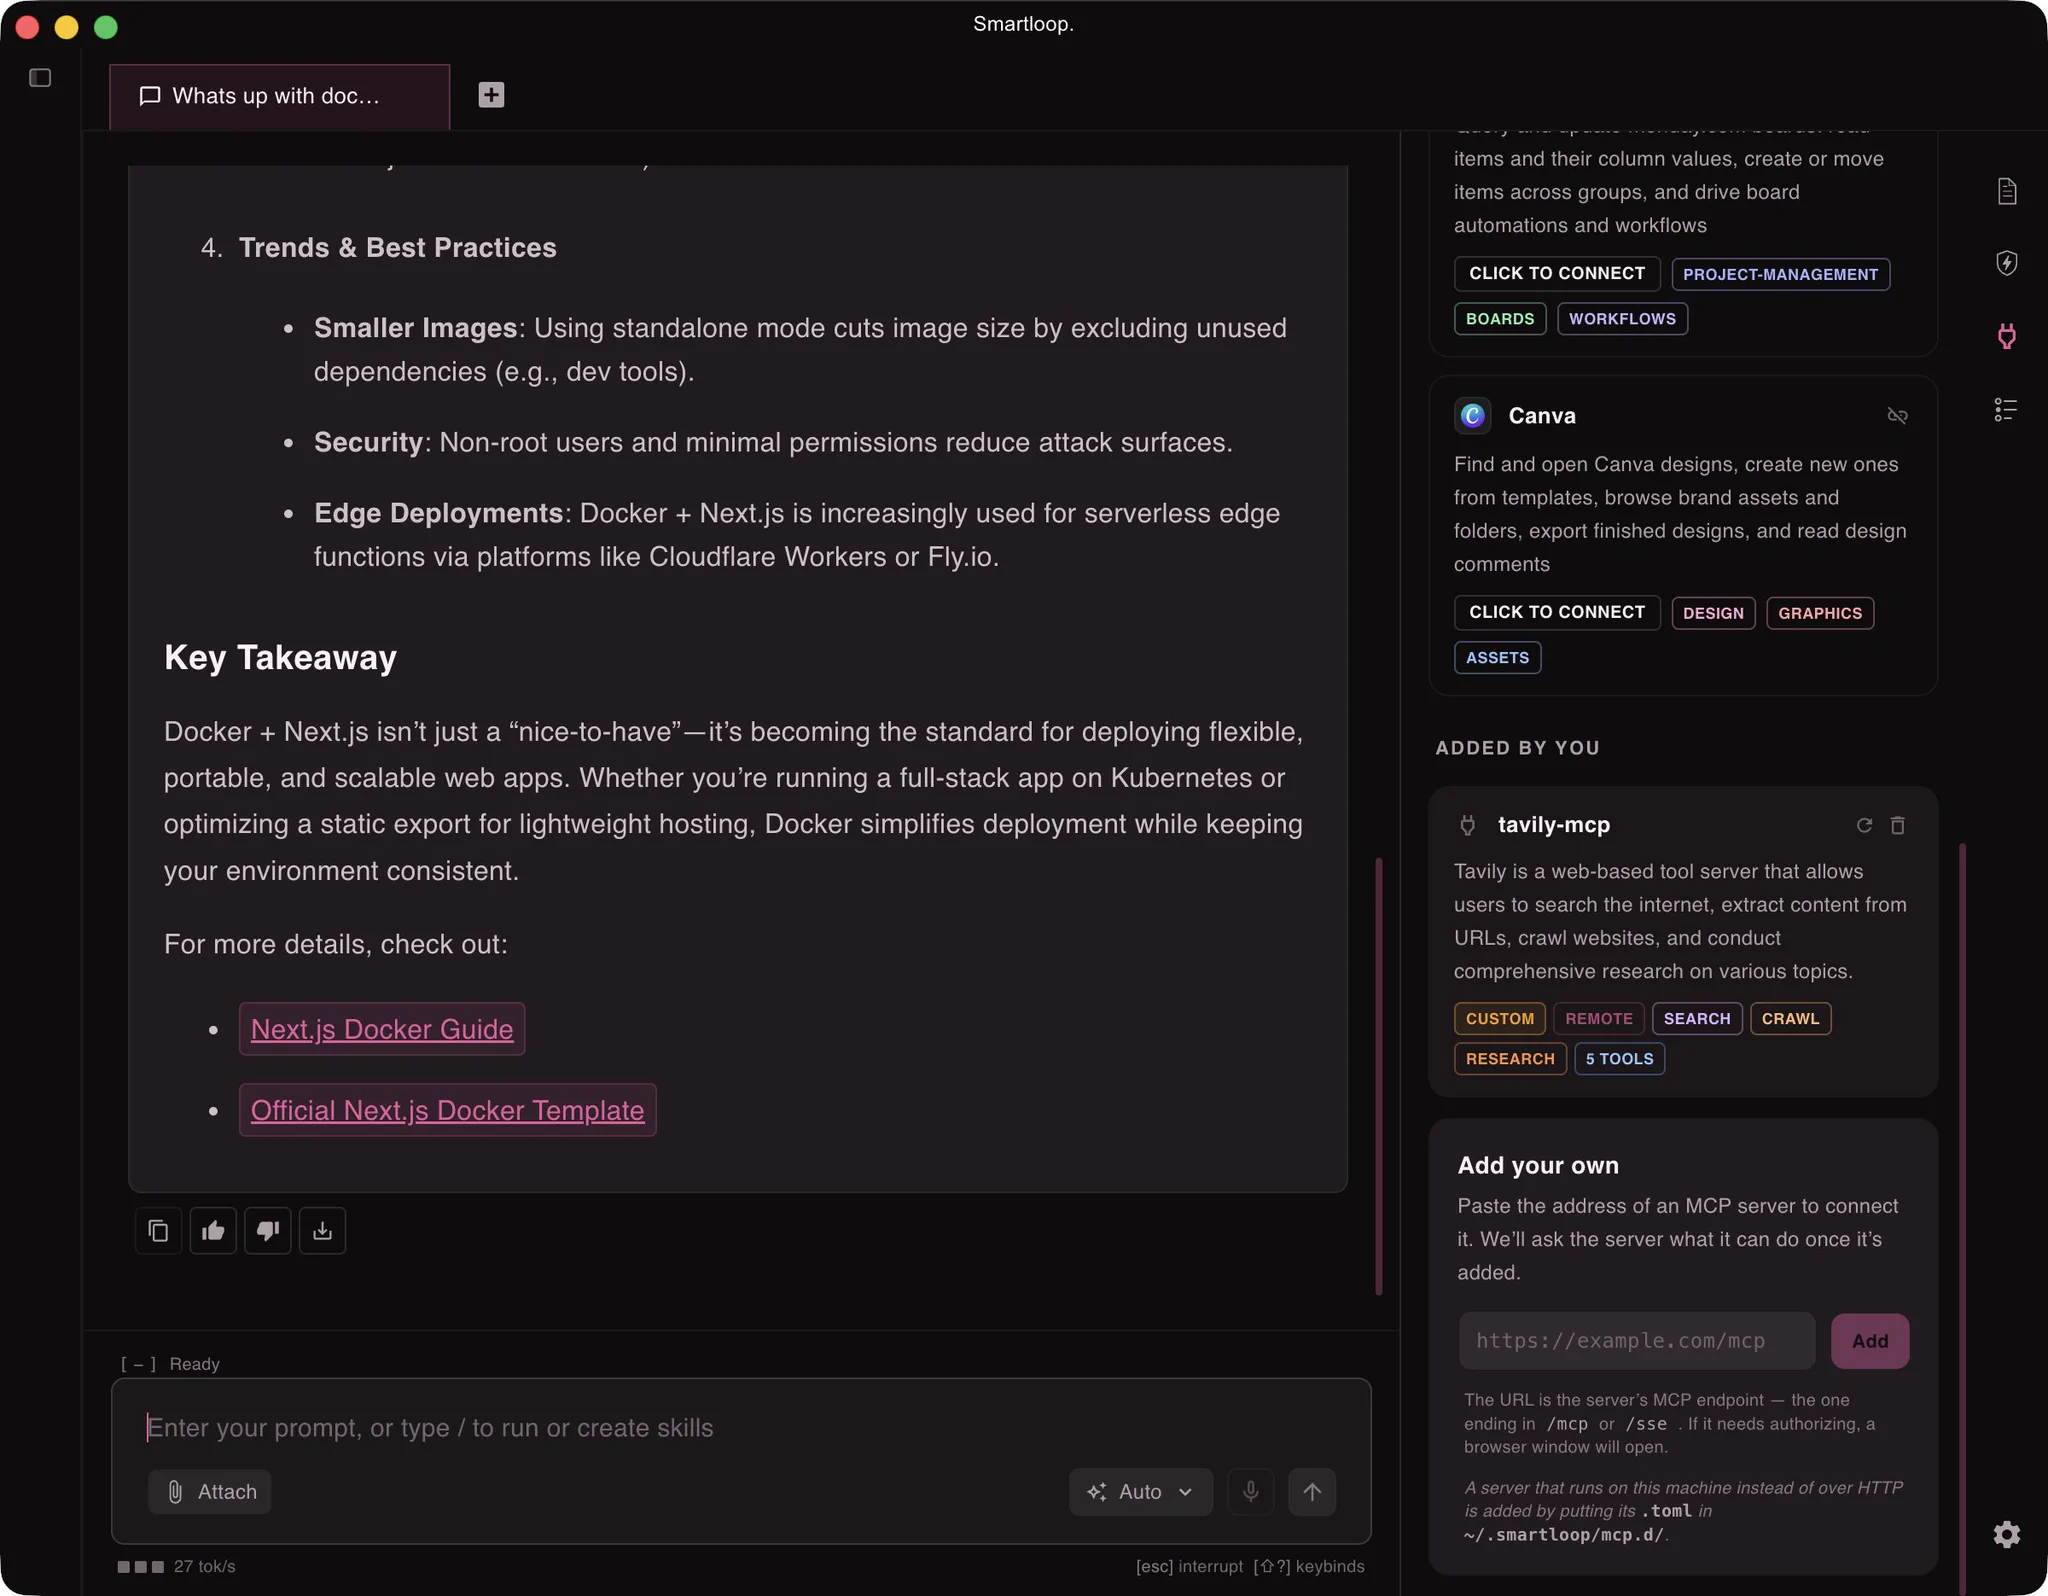Click the DESIGN tag on Canva card
This screenshot has width=2048, height=1596.
1713,613
